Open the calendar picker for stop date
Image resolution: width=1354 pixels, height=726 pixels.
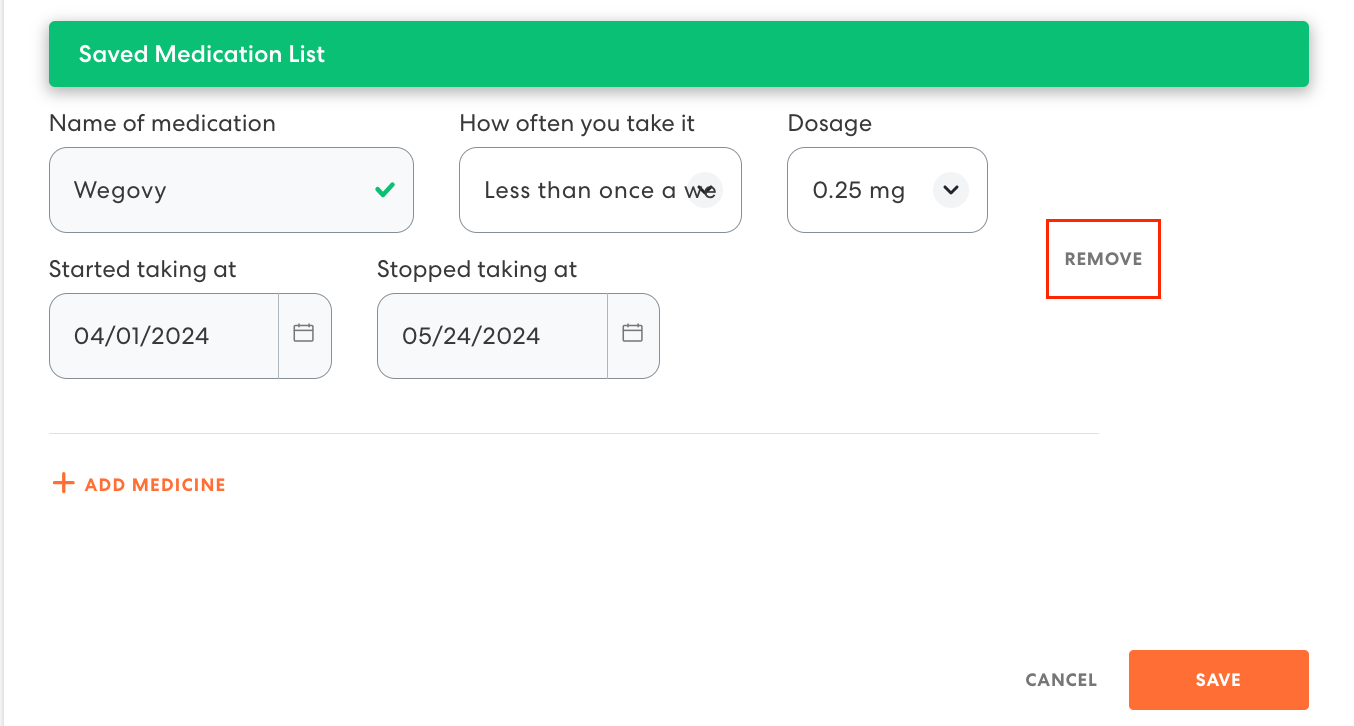[x=632, y=334]
